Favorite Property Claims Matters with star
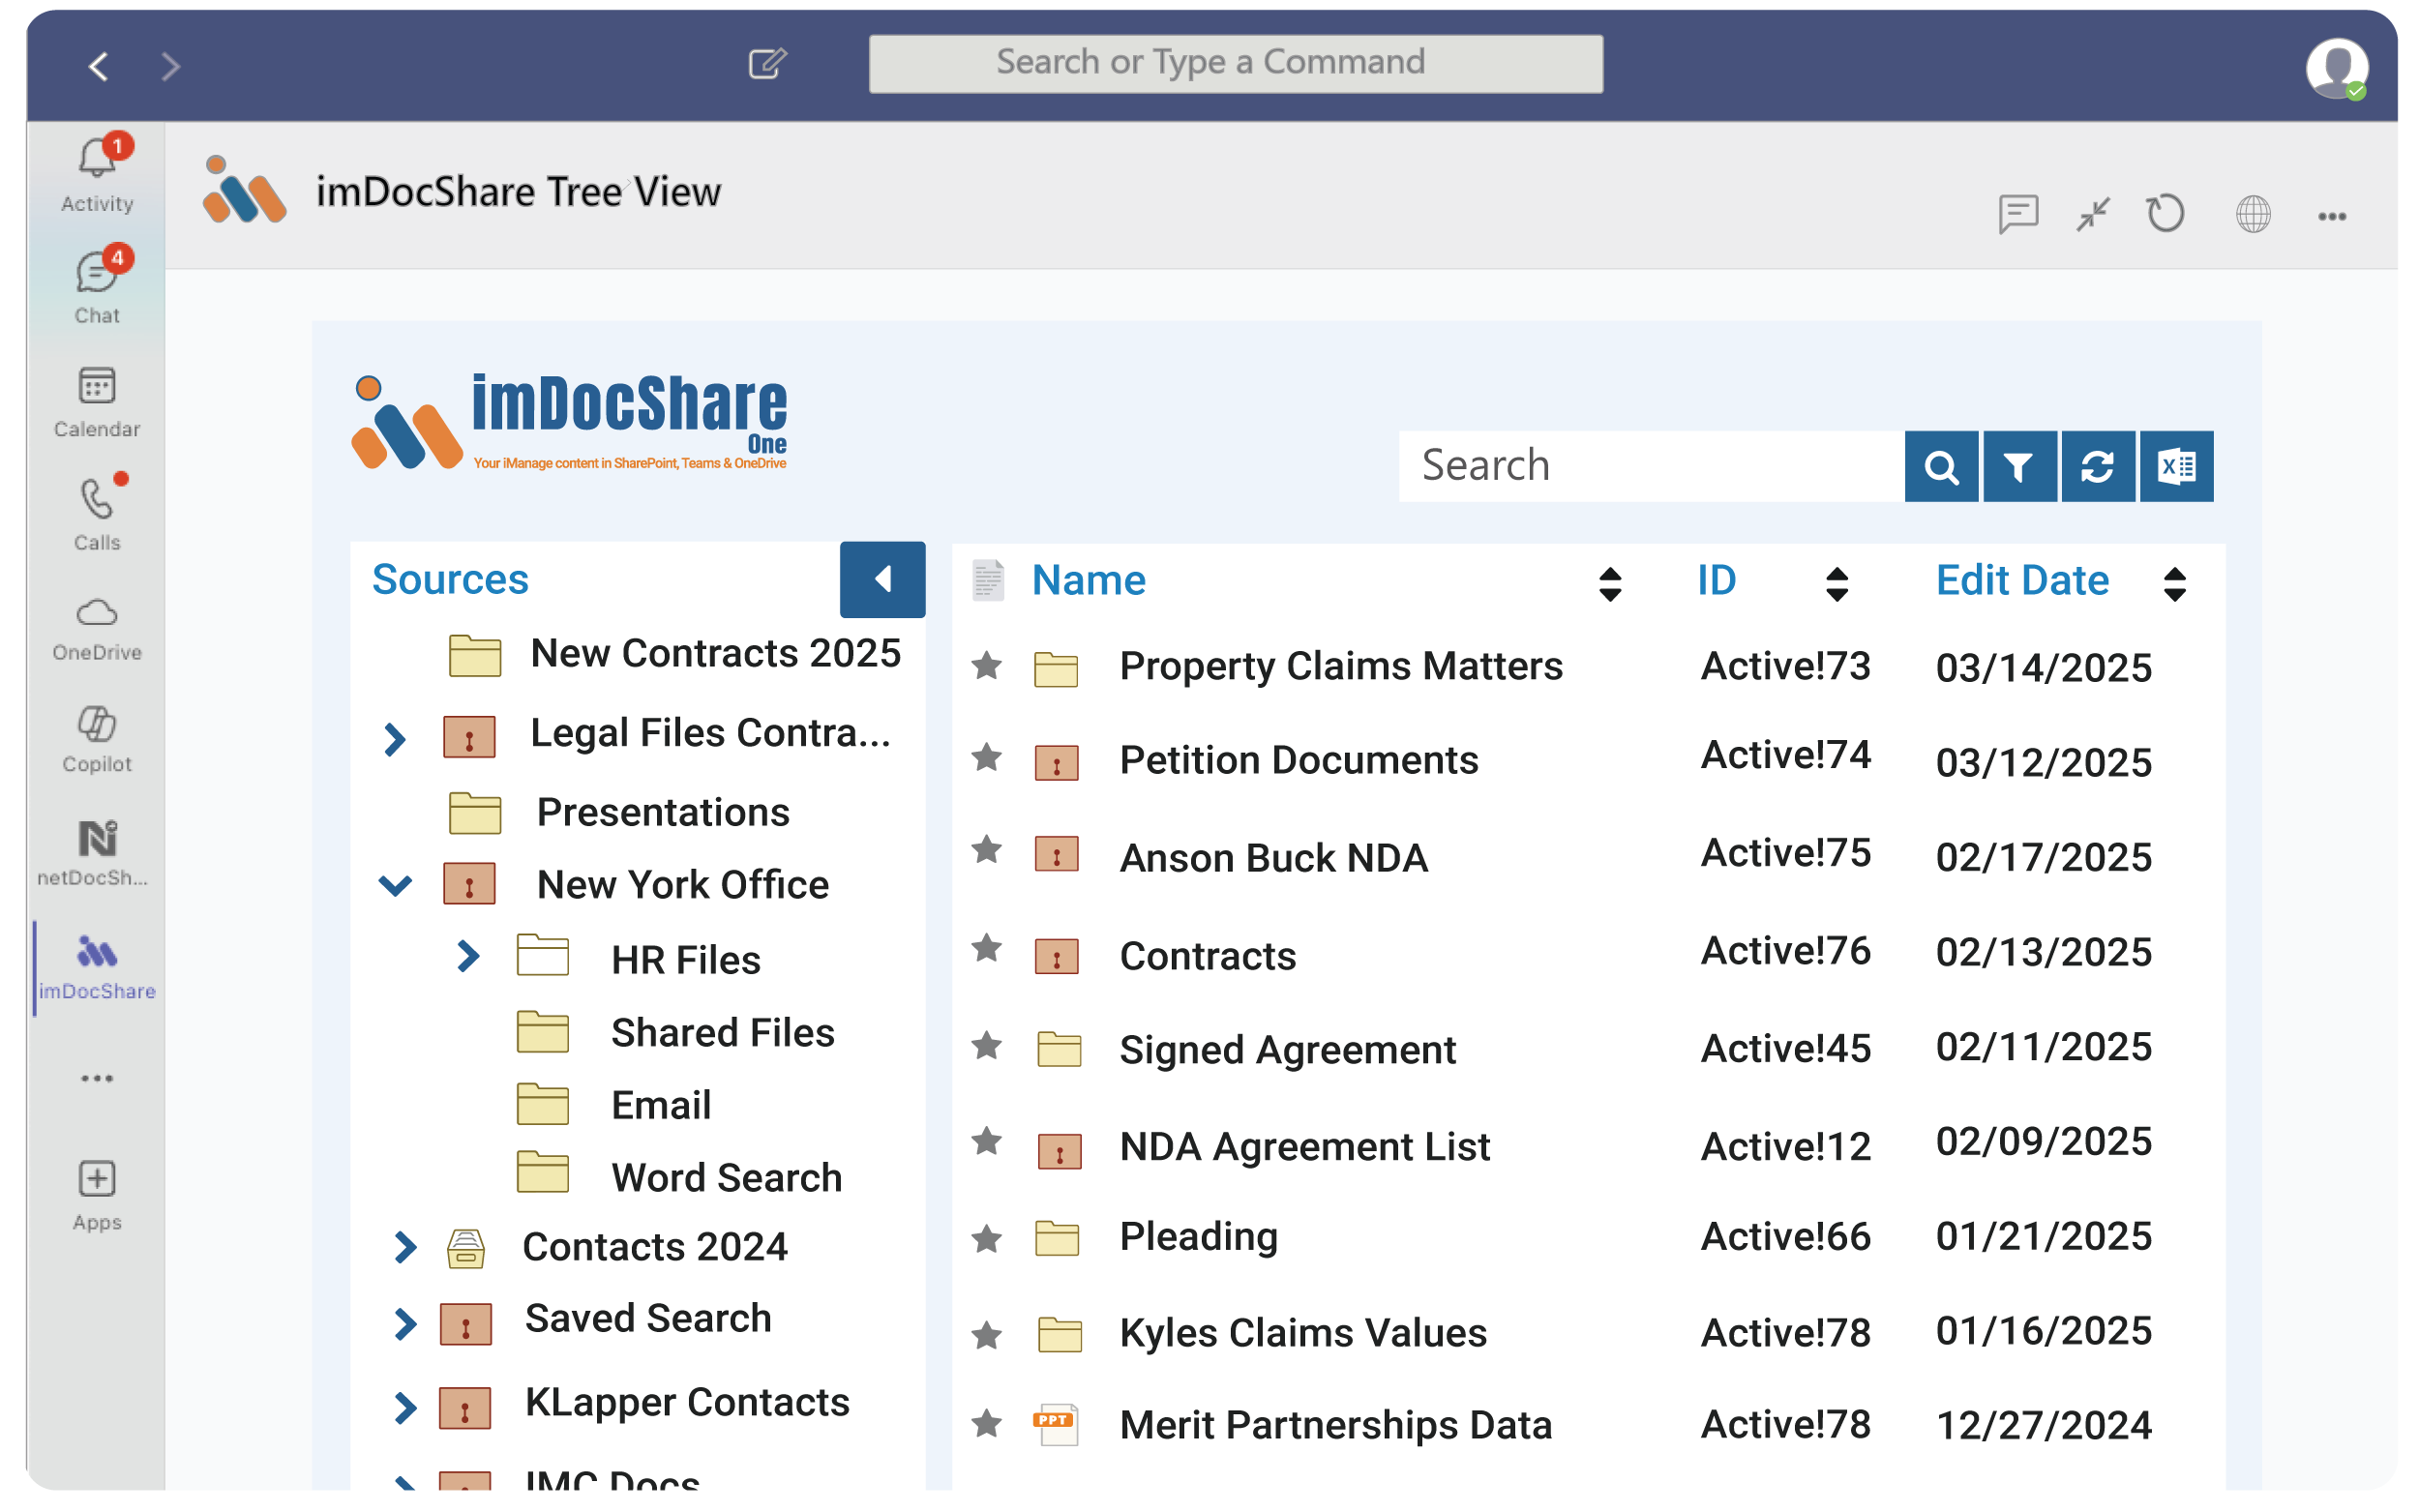 click(987, 665)
